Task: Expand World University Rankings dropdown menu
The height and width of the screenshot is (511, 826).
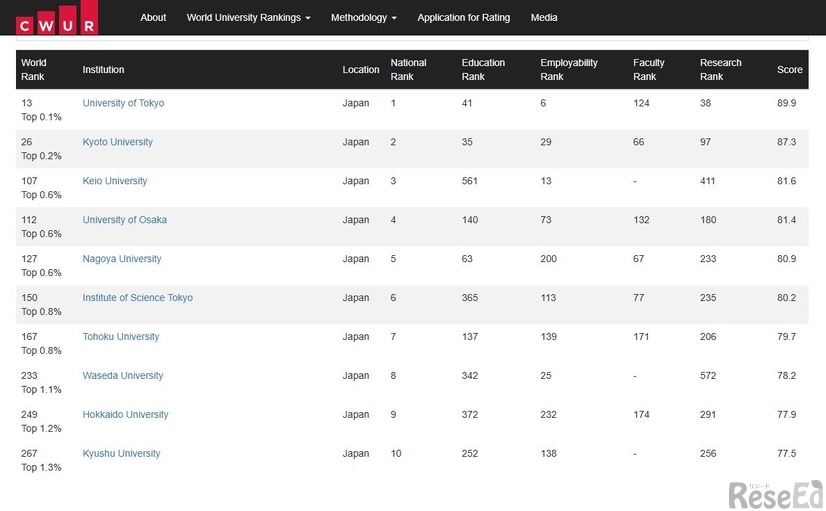Action: [248, 17]
